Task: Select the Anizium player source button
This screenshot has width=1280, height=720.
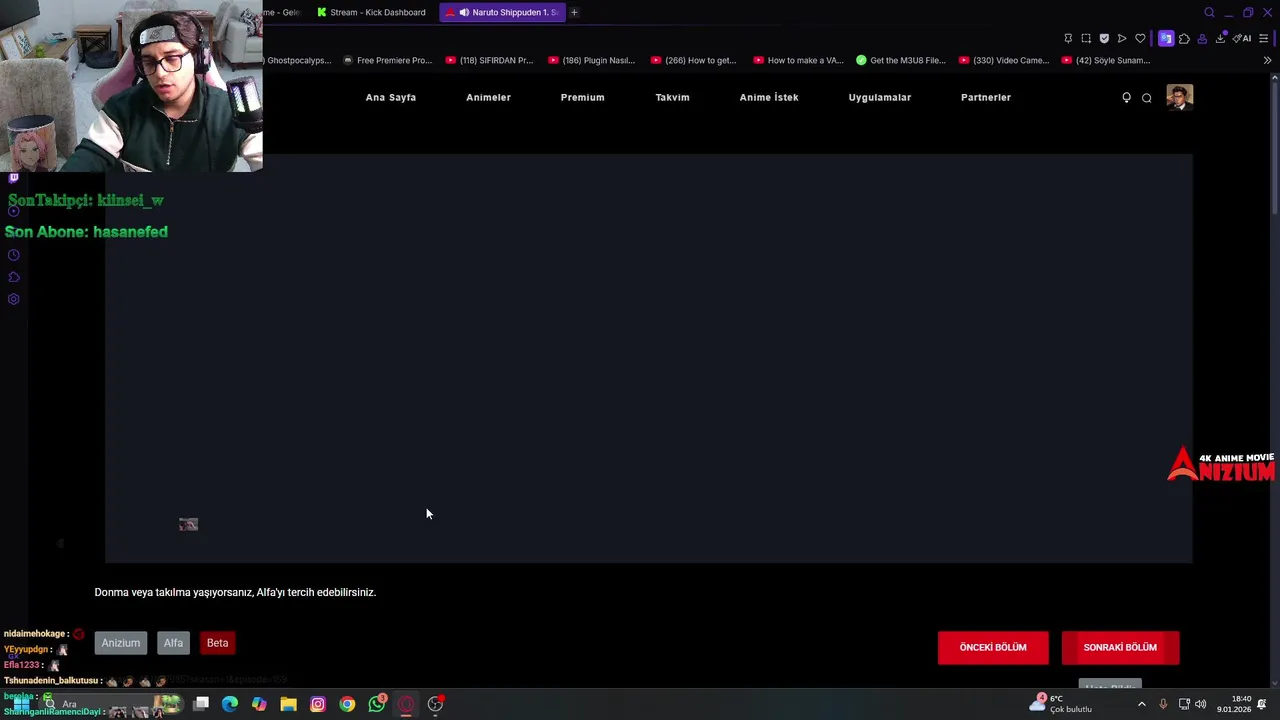Action: [121, 643]
